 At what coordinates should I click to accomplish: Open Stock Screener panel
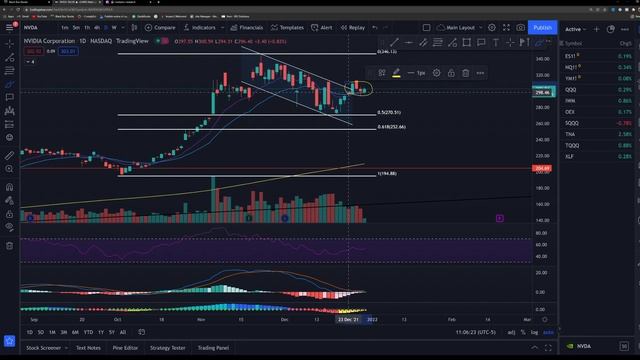coord(43,348)
